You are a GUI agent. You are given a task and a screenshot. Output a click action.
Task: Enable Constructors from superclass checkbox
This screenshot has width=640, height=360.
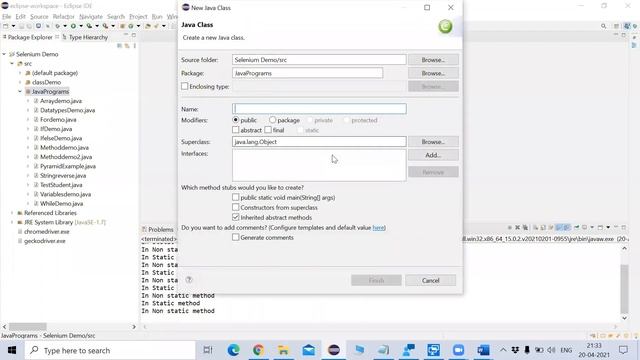pos(236,207)
